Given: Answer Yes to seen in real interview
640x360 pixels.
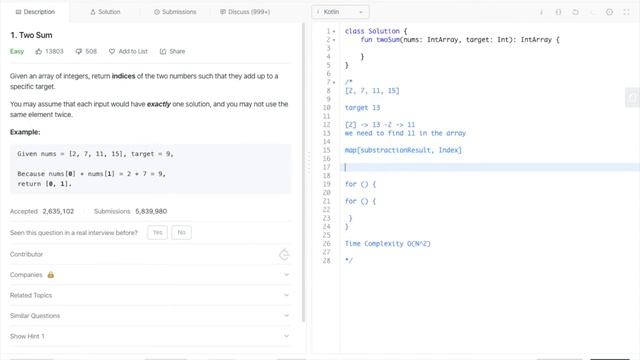Looking at the screenshot, I should point(158,233).
